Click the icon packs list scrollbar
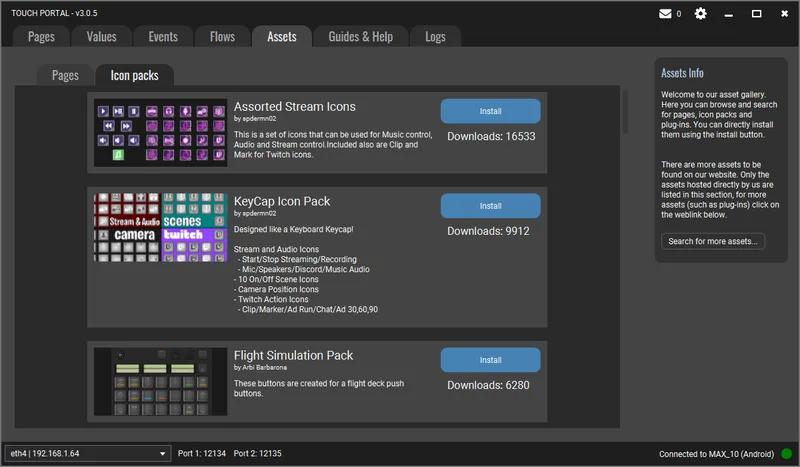Screen dimensions: 800x467 626,112
